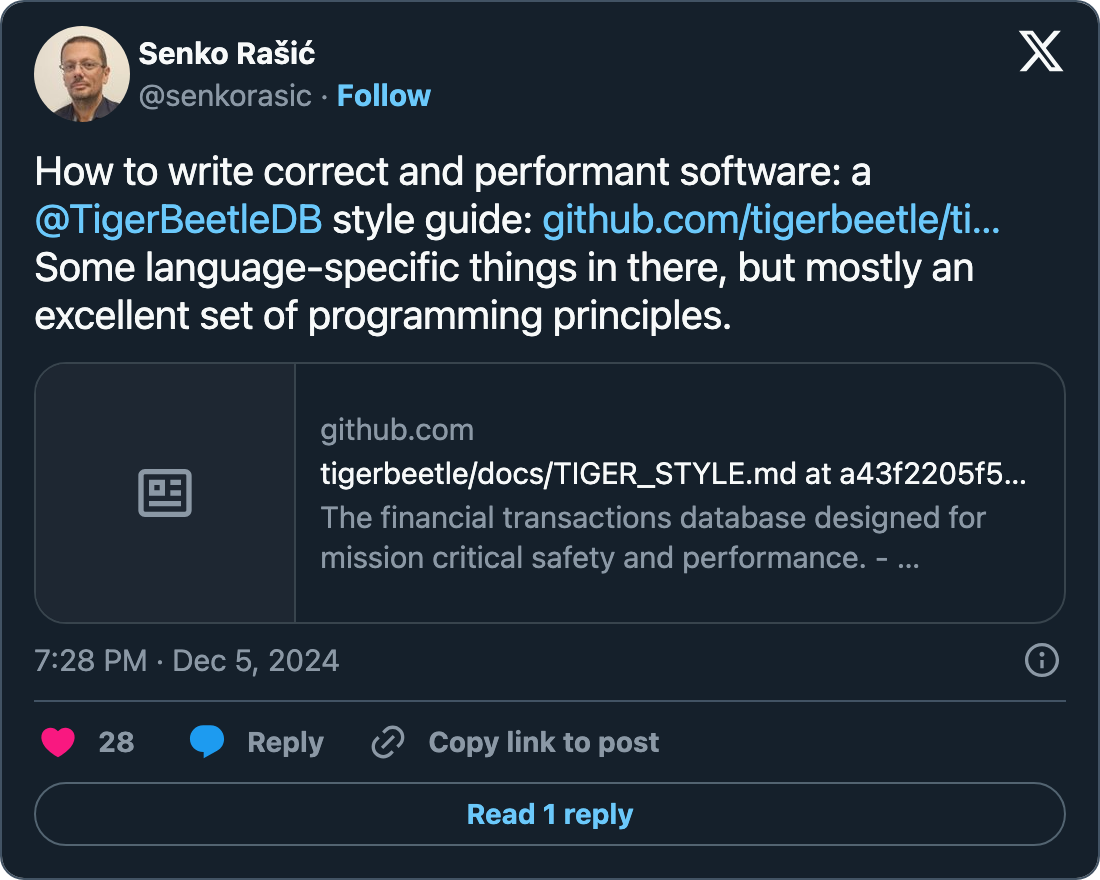Open the TIGER_STYLE.md card title
The width and height of the screenshot is (1100, 880).
(672, 475)
